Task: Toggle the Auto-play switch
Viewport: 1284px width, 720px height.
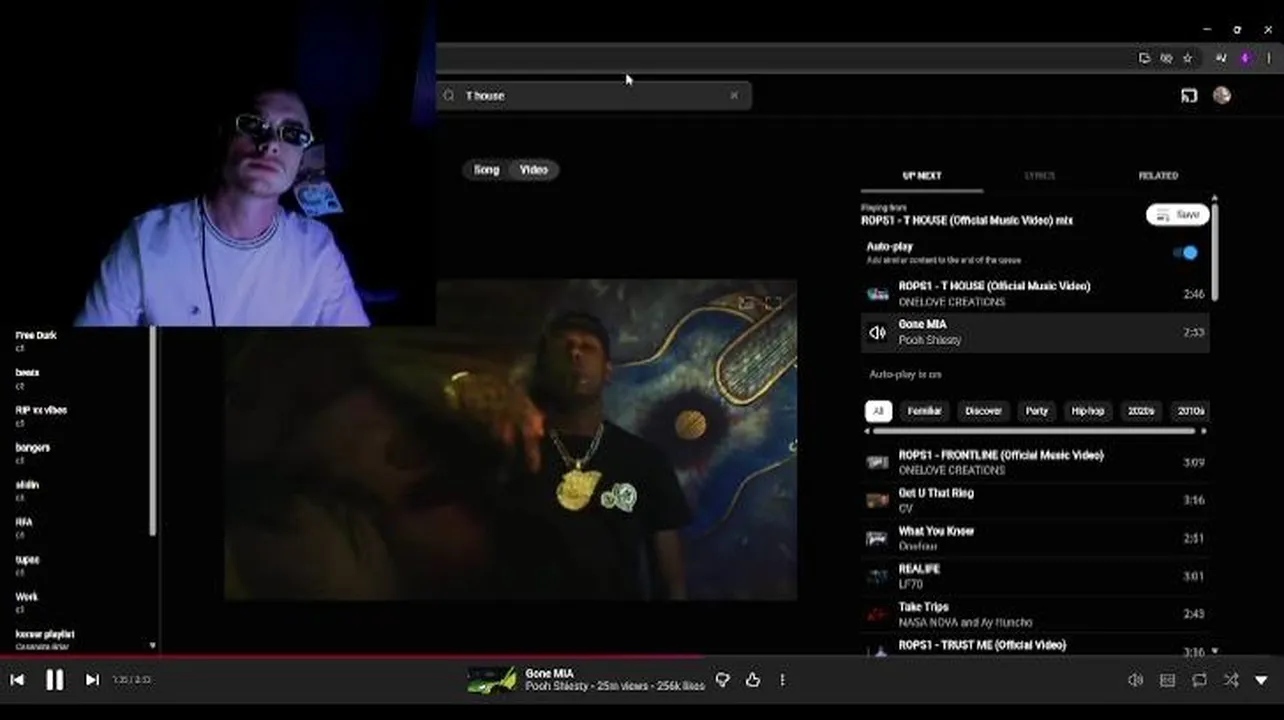Action: tap(1185, 253)
